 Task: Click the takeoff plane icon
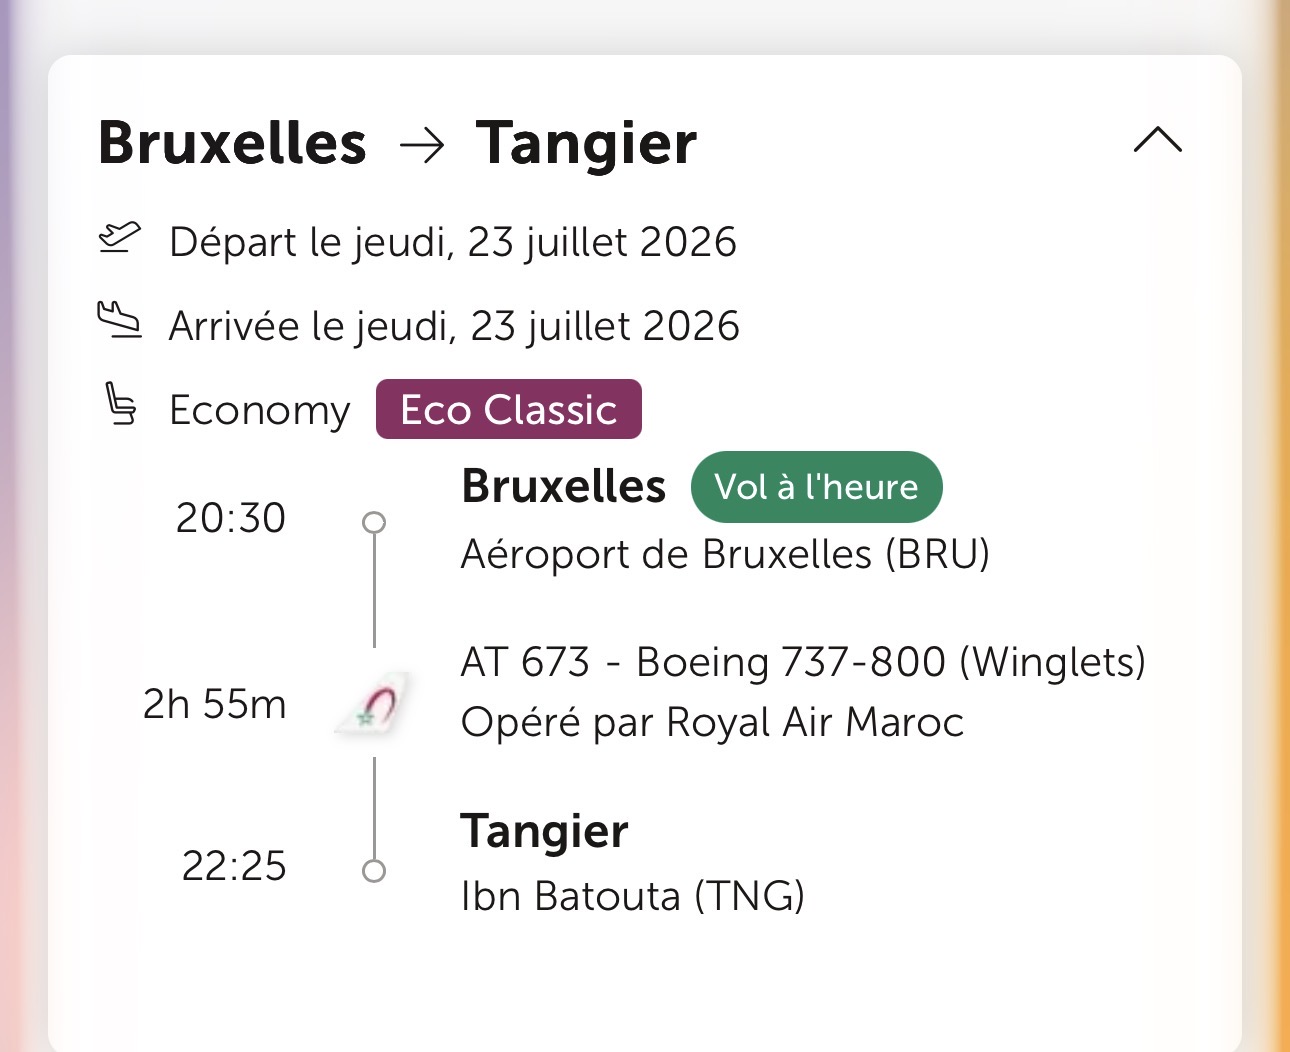119,239
